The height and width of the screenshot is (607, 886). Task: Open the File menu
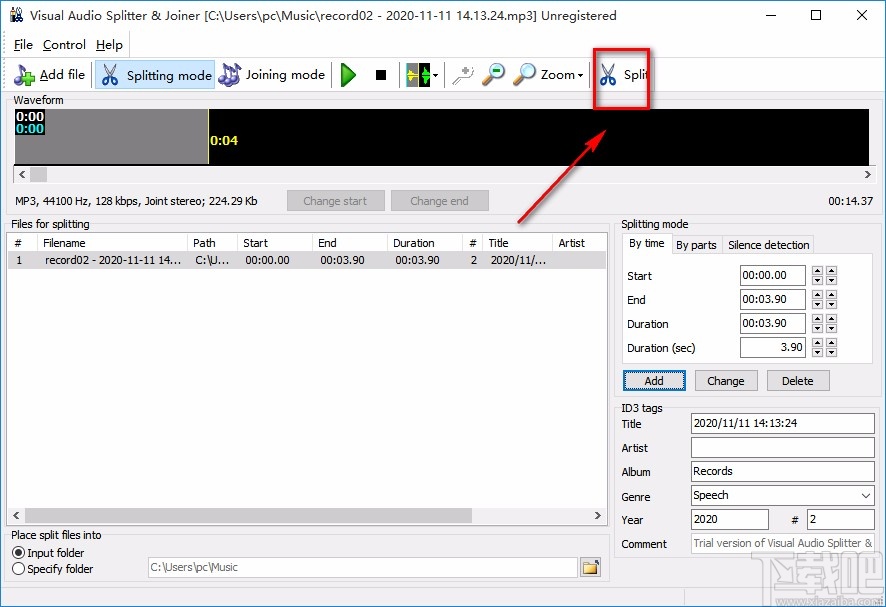click(x=23, y=45)
